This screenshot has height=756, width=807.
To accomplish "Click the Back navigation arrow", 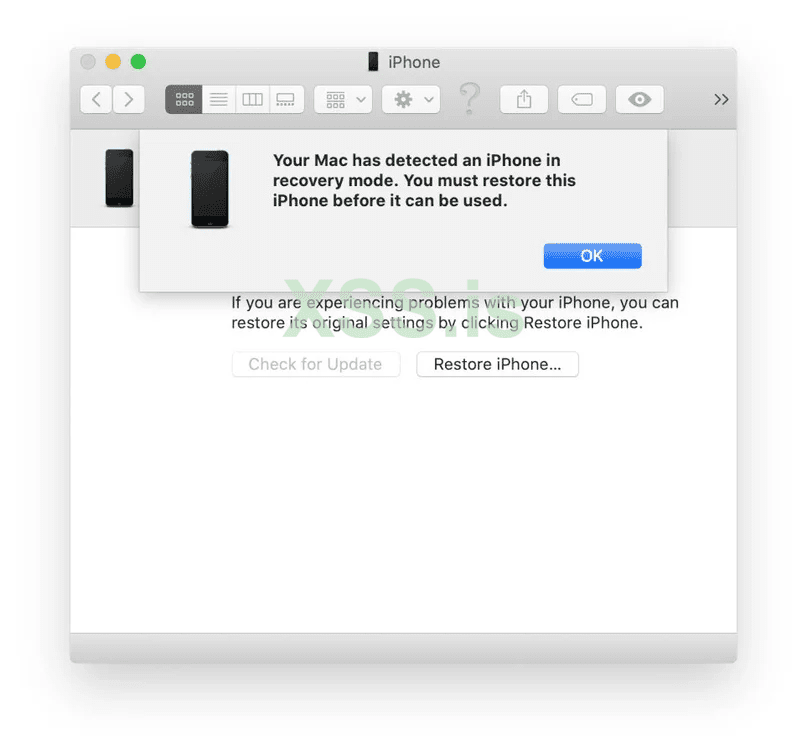I will 96,99.
